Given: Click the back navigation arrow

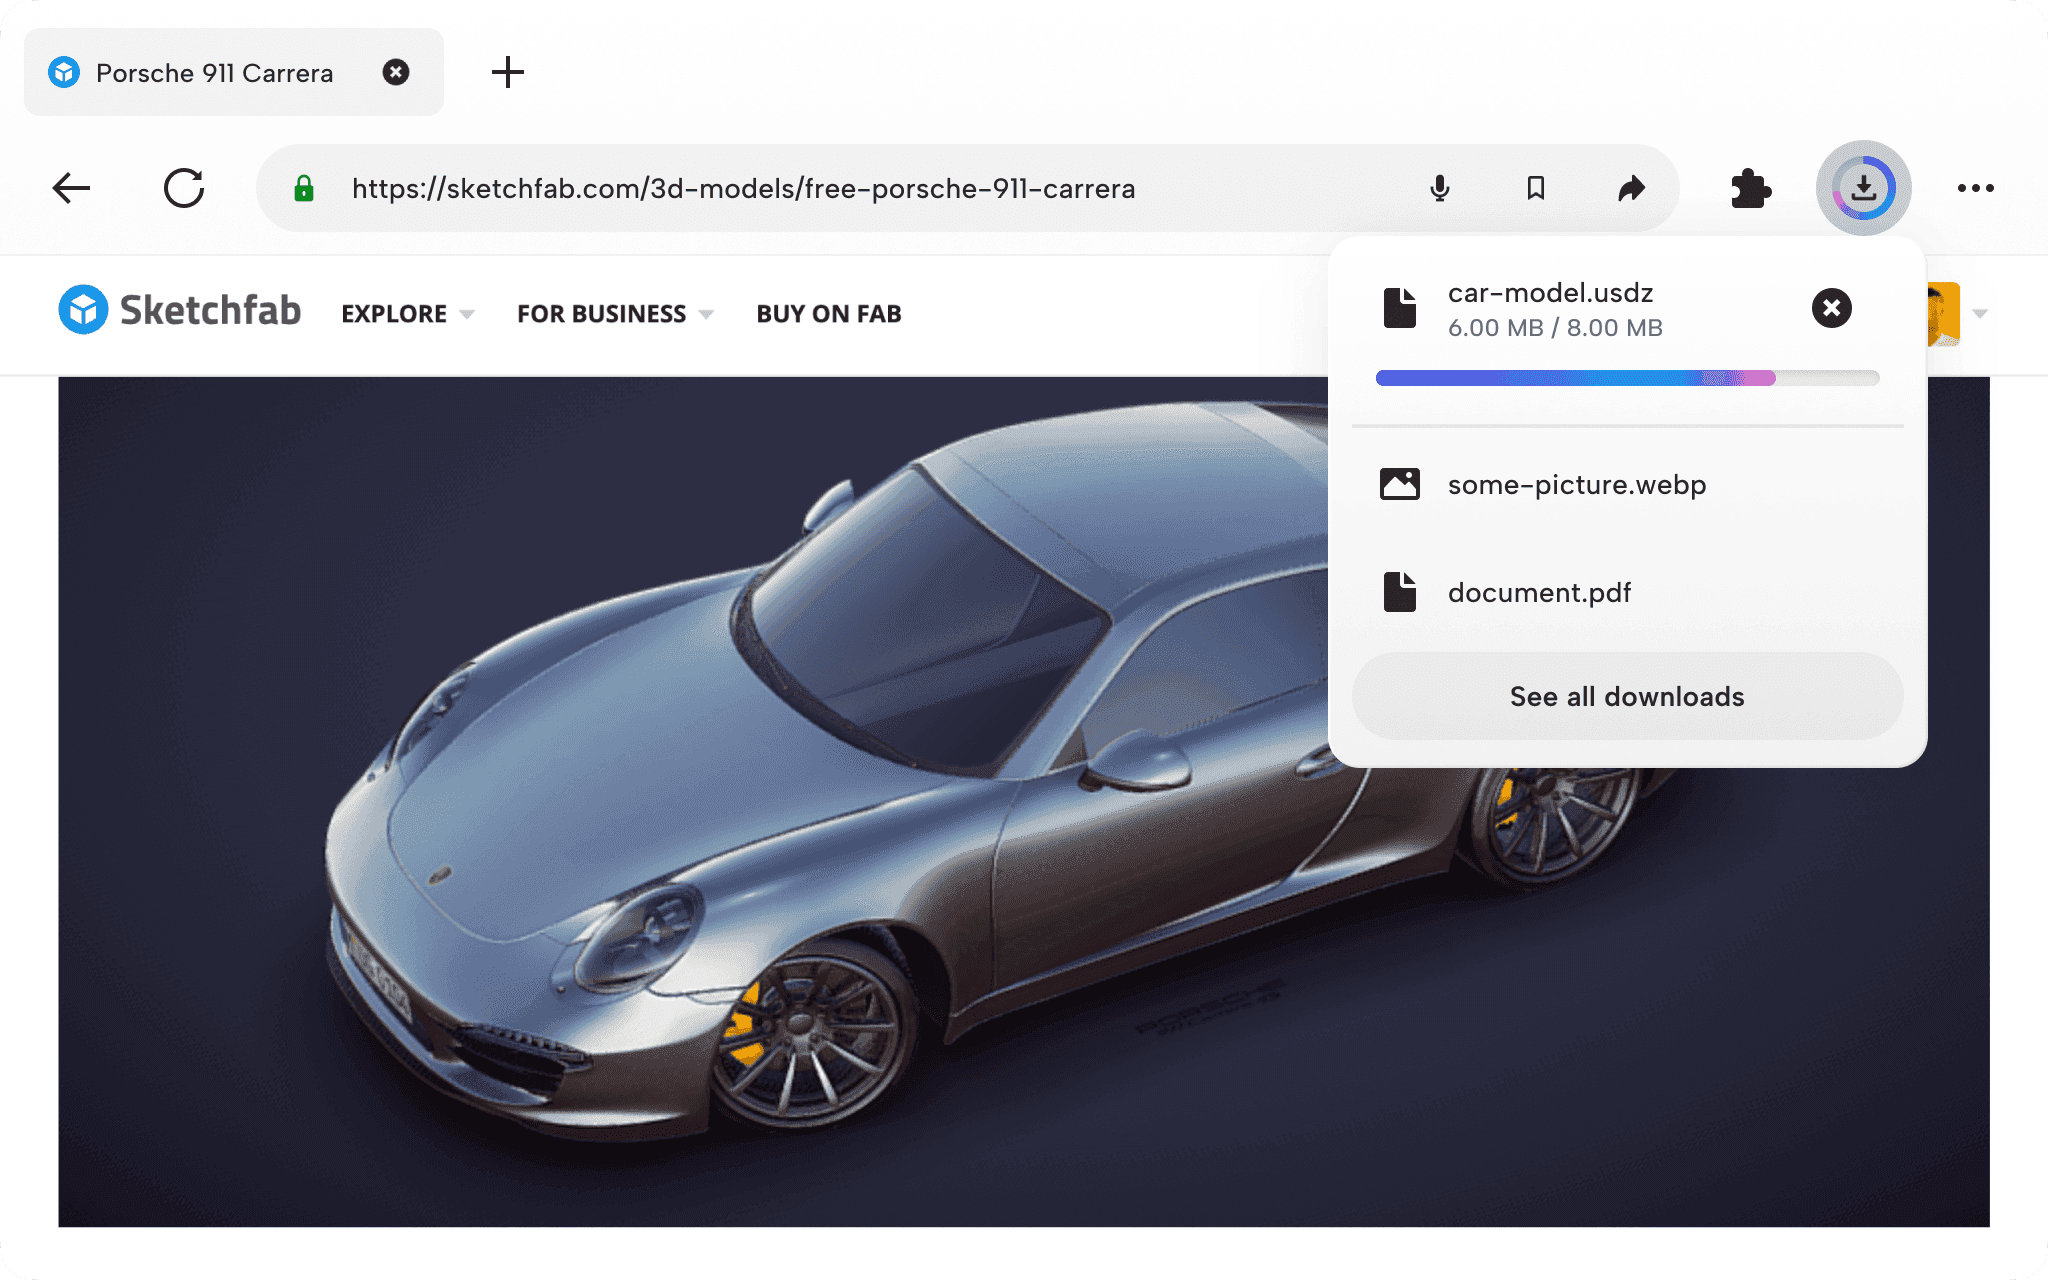Looking at the screenshot, I should (x=71, y=188).
